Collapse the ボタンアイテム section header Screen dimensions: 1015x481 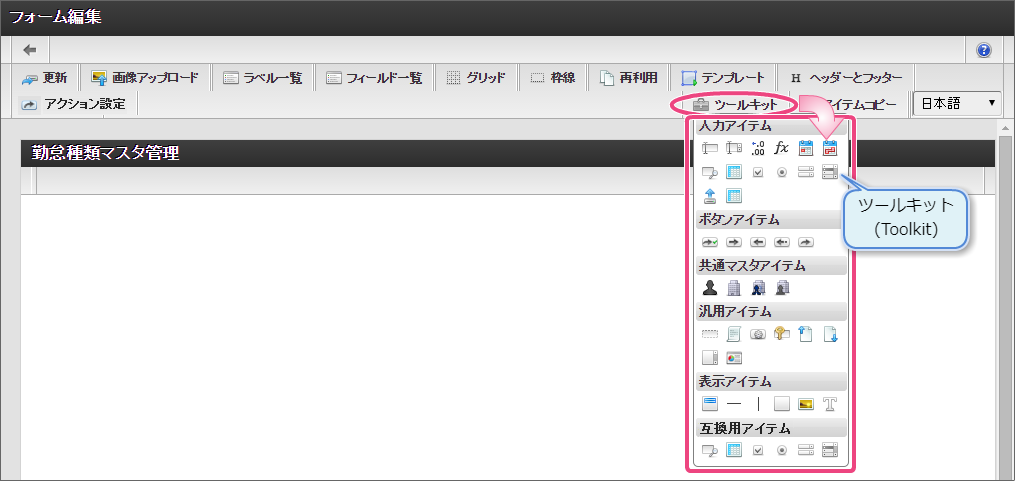(772, 220)
